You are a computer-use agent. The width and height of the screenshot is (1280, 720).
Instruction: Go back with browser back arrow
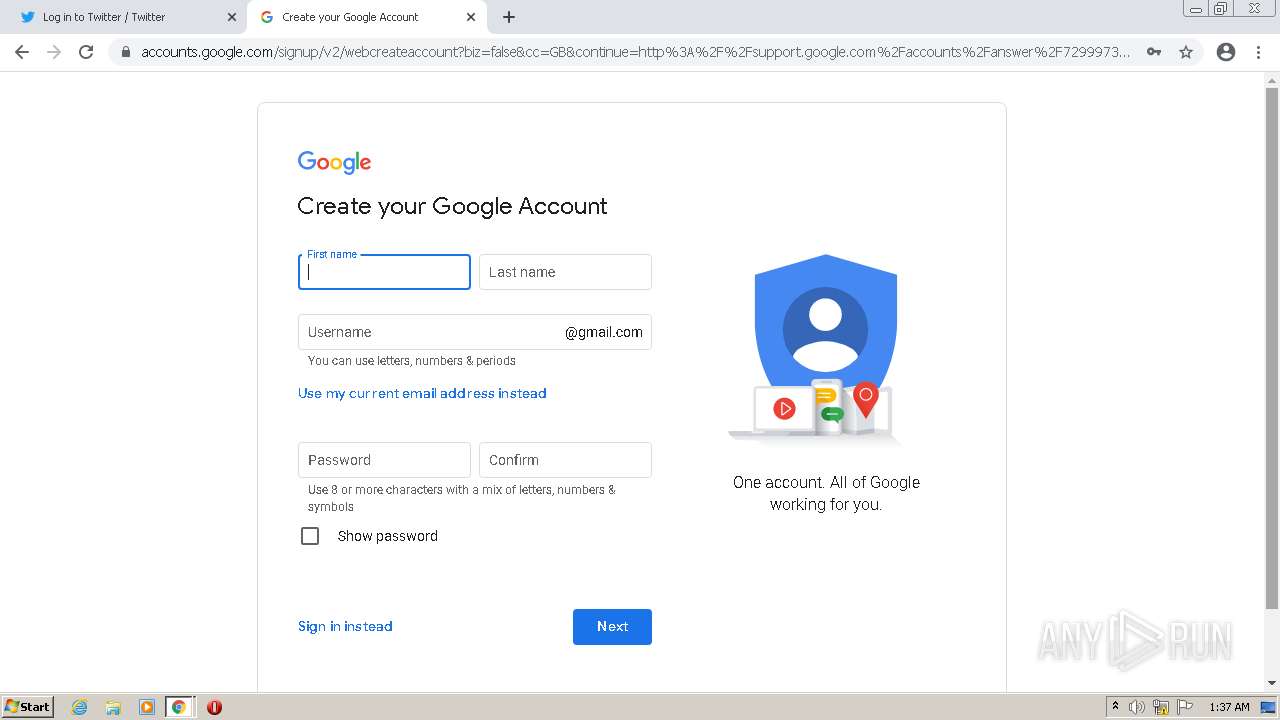pyautogui.click(x=22, y=52)
